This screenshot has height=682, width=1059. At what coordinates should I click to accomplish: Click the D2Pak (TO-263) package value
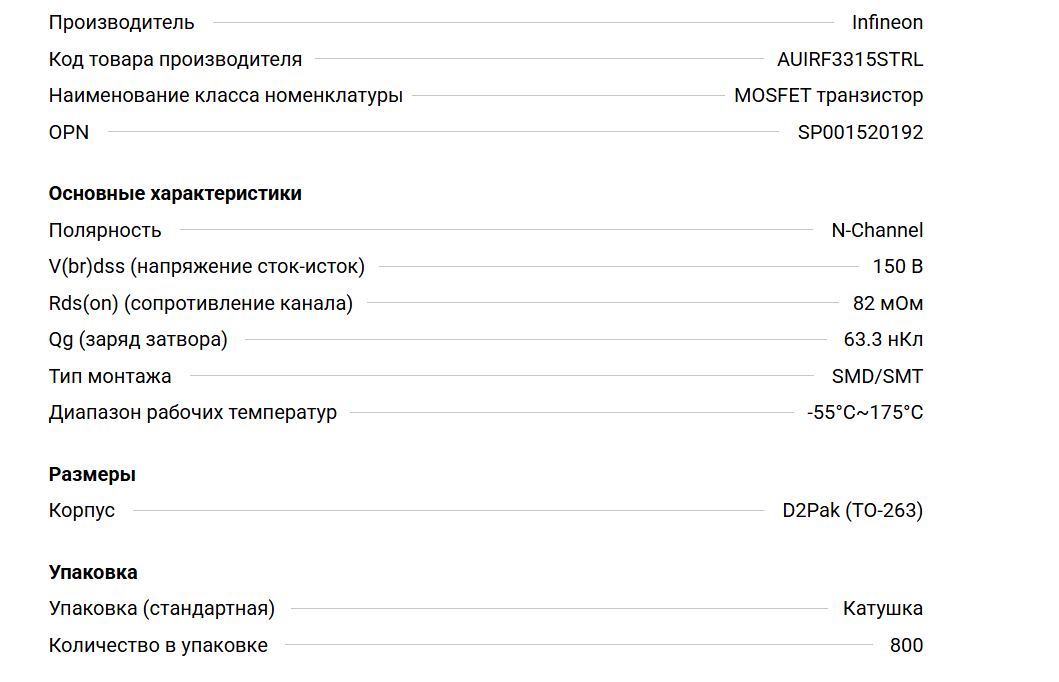tap(852, 511)
